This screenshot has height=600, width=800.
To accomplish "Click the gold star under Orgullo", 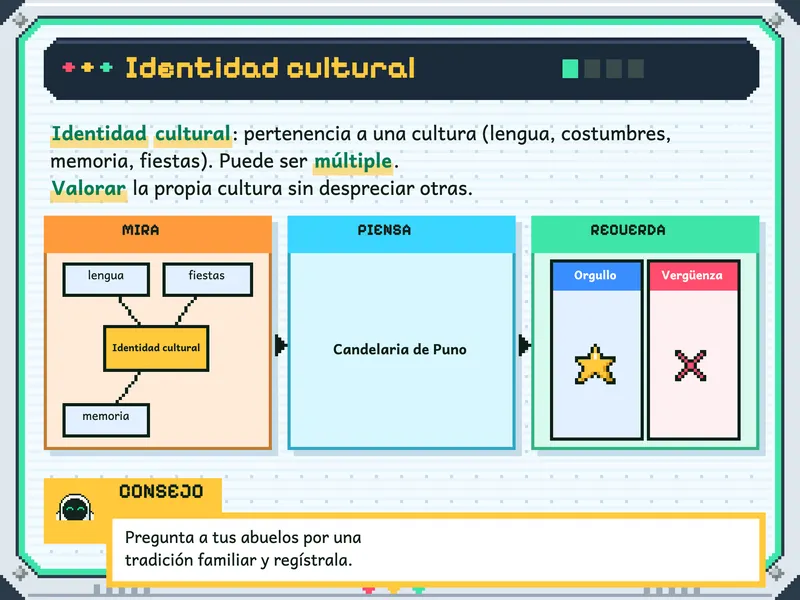I will 595,364.
